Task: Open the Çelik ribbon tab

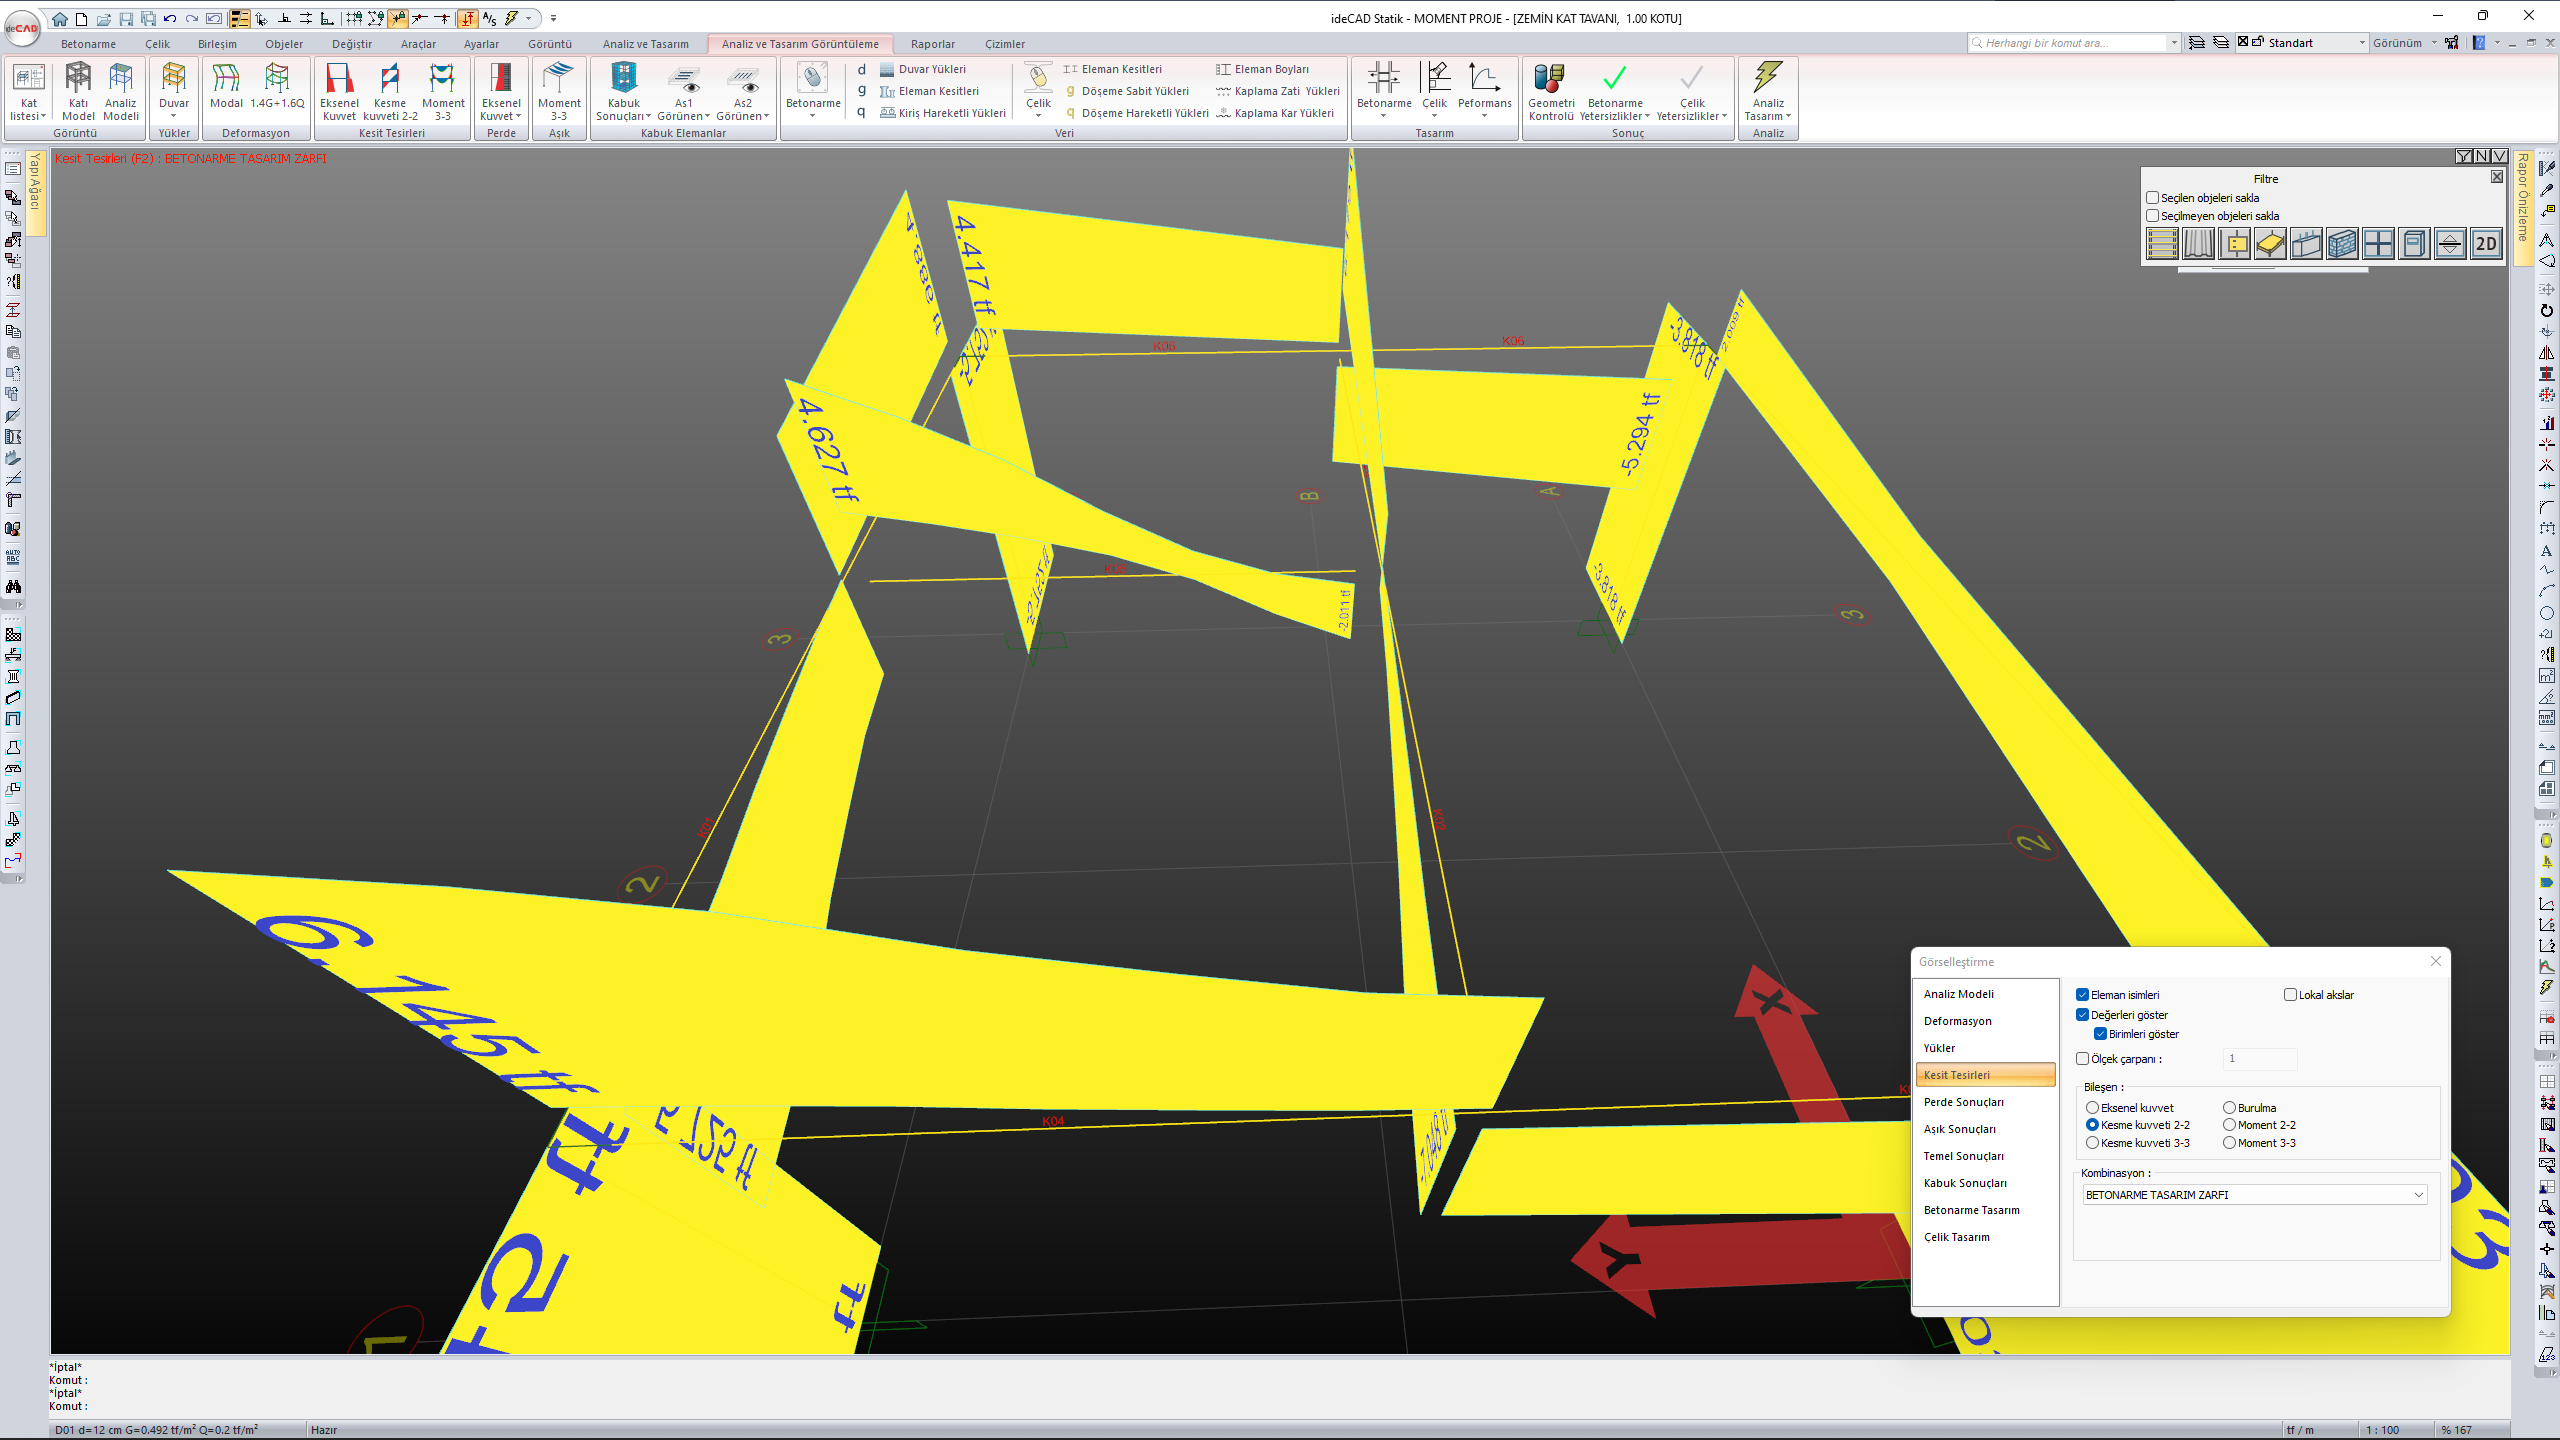Action: pyautogui.click(x=157, y=44)
